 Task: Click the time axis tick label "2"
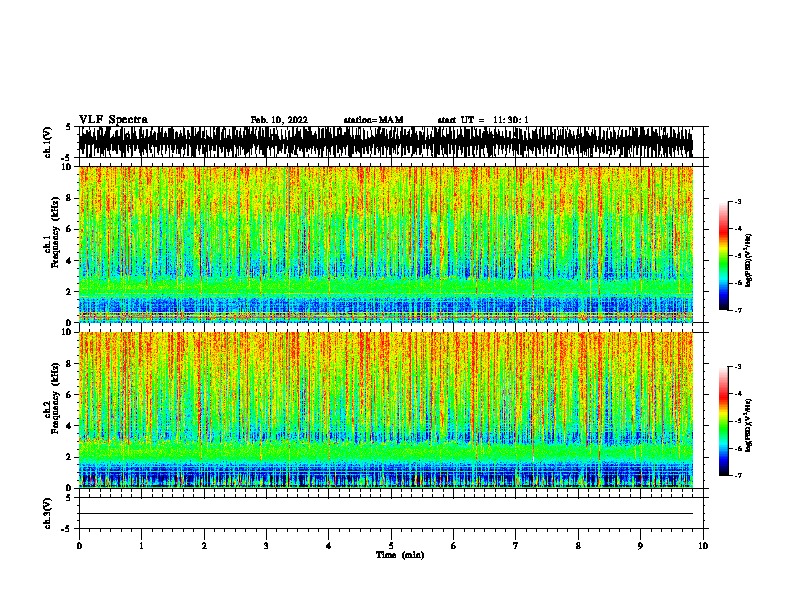coord(204,546)
